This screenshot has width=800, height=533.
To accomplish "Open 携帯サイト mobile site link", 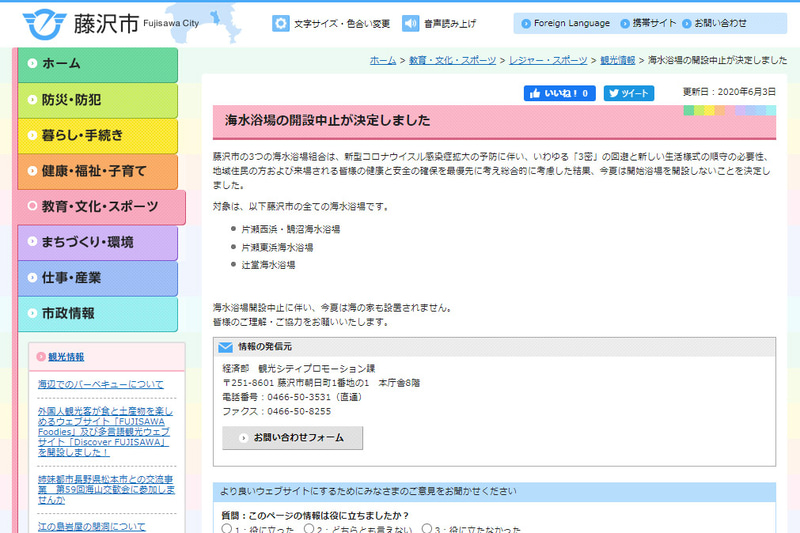I will [654, 23].
